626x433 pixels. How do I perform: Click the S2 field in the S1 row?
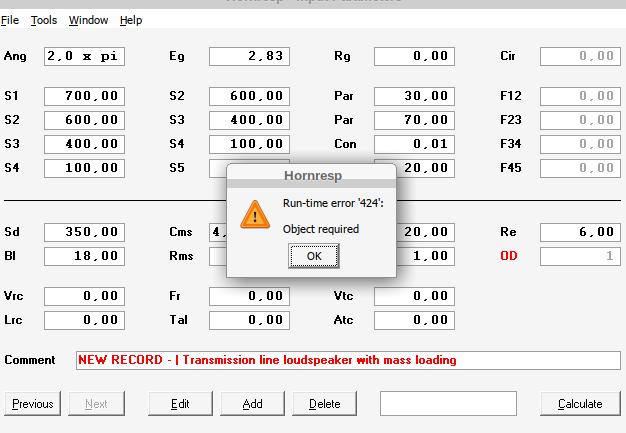(x=249, y=96)
